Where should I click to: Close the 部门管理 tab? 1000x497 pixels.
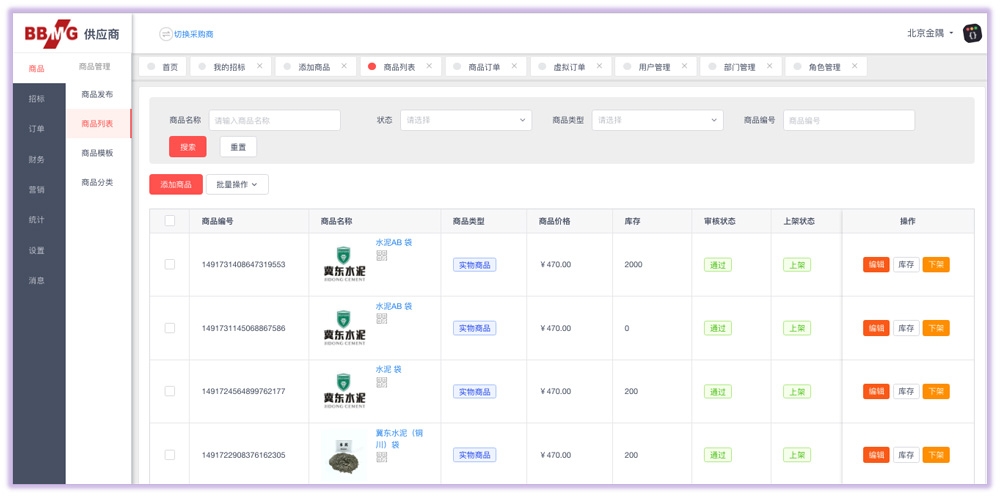coord(769,66)
